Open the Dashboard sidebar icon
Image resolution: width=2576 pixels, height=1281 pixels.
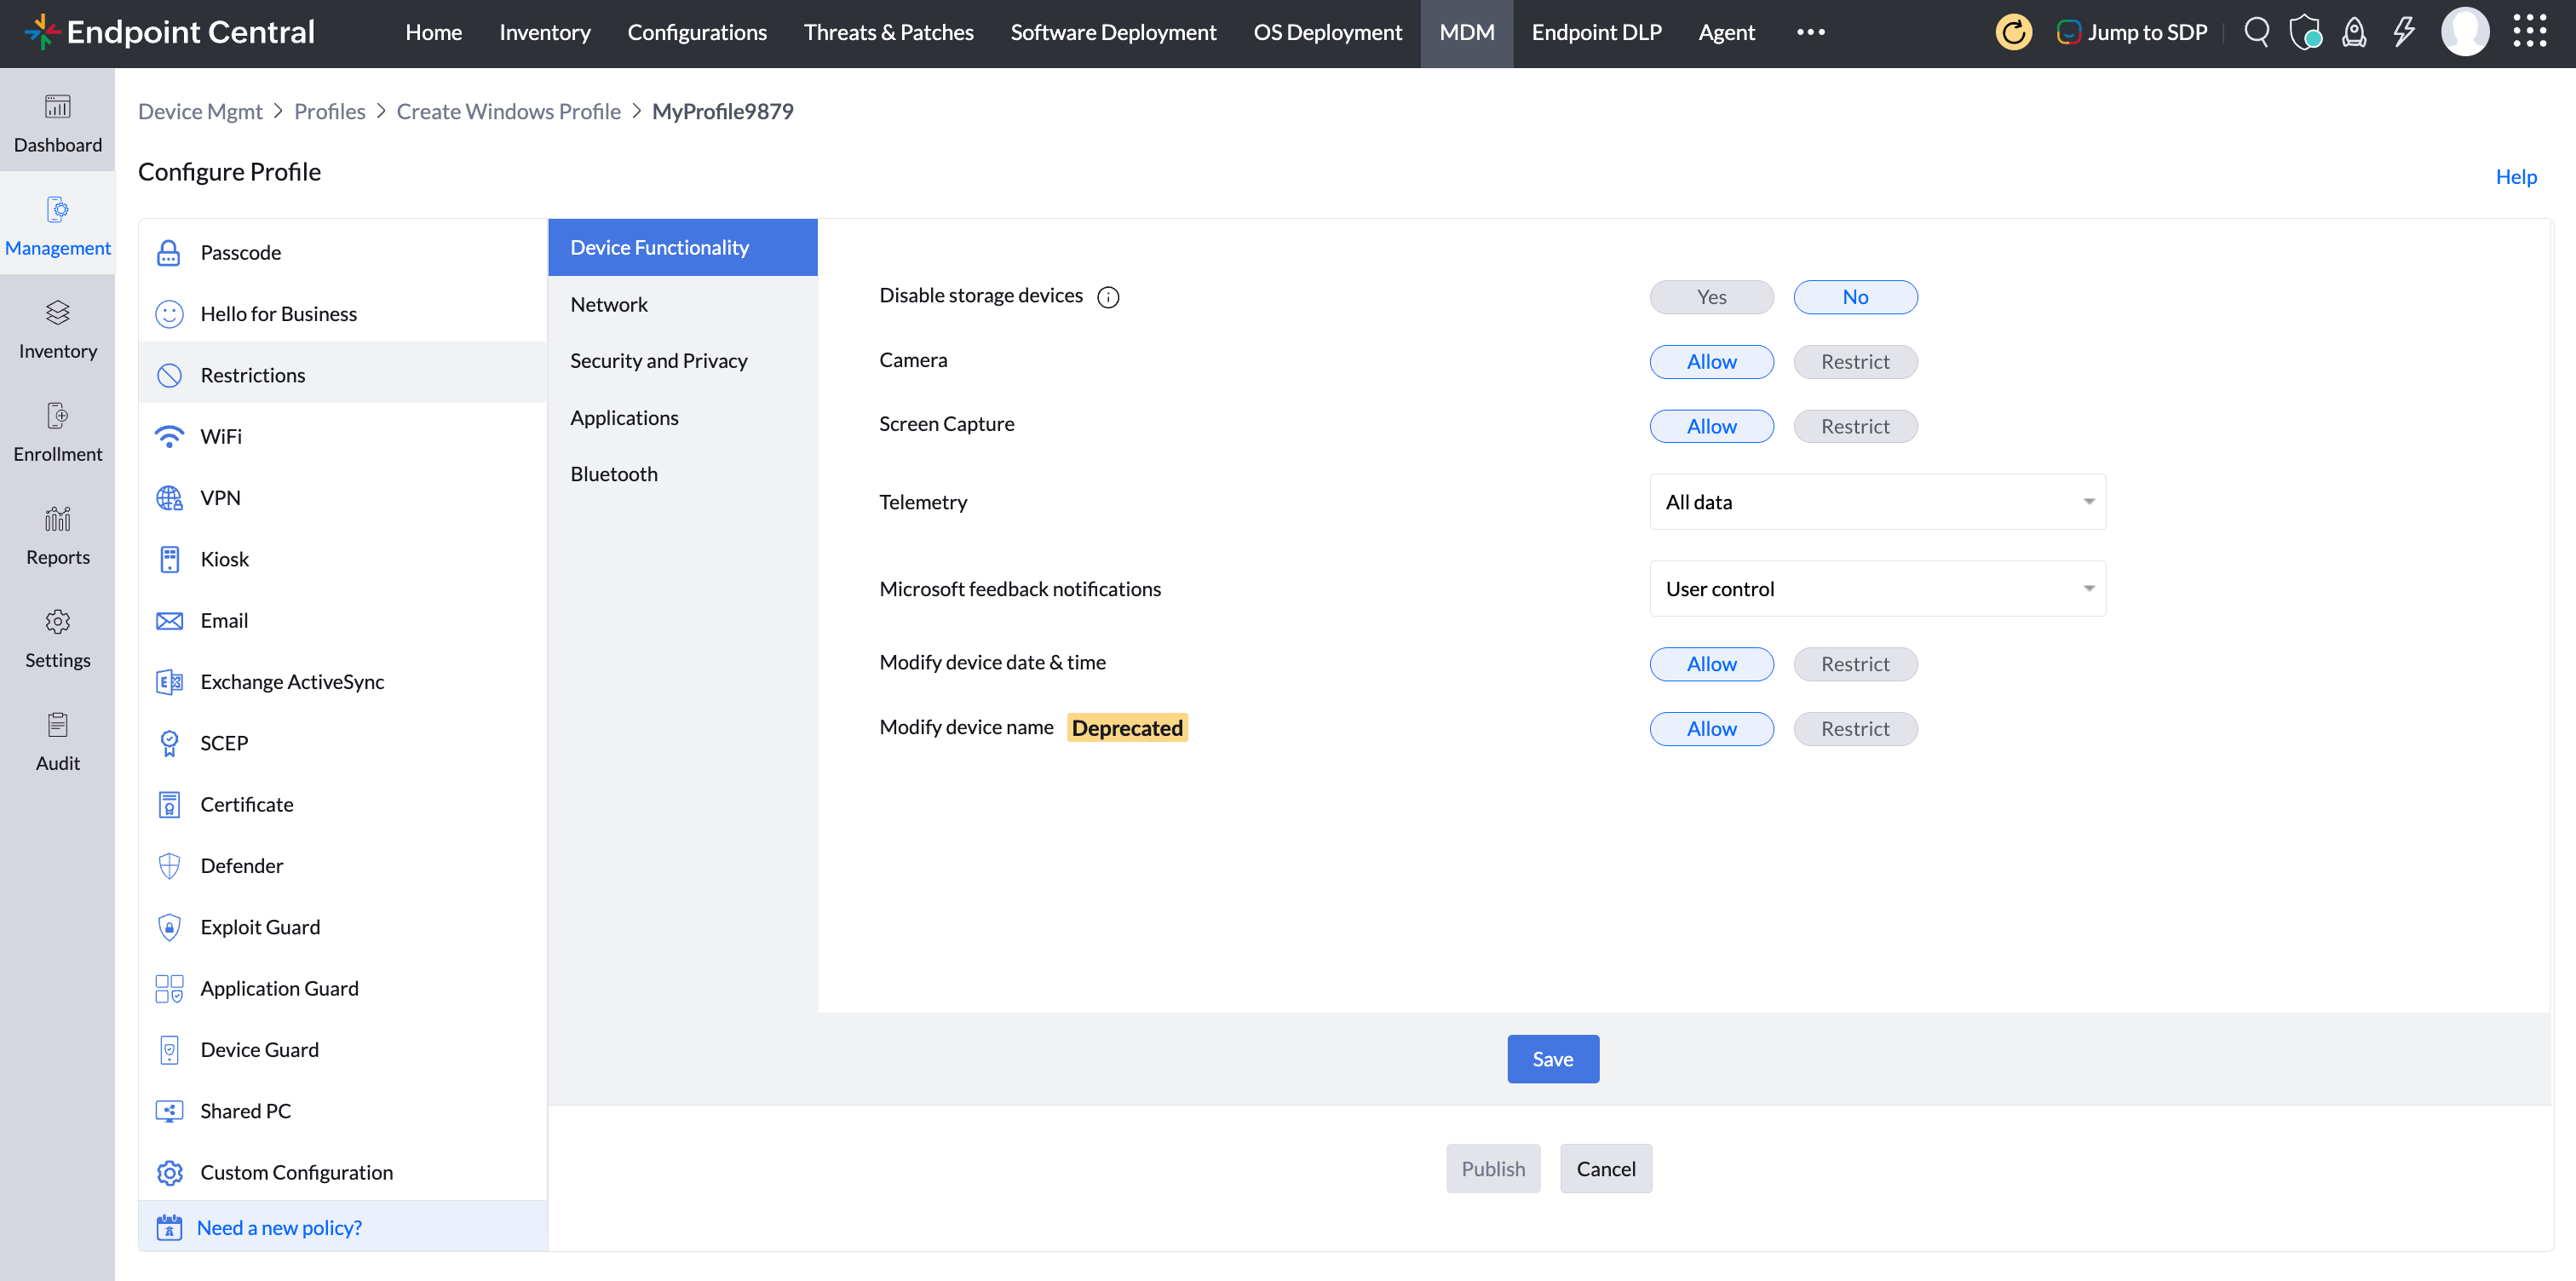[58, 106]
